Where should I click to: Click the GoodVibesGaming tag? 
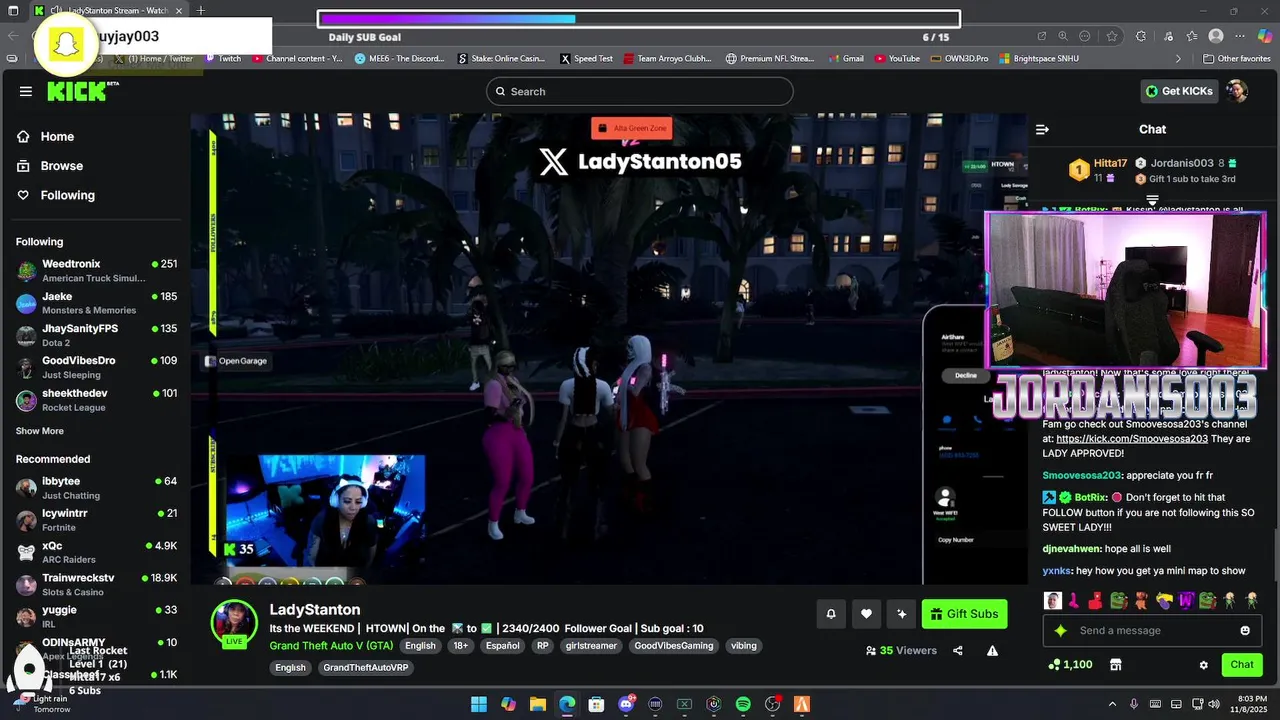tap(674, 646)
